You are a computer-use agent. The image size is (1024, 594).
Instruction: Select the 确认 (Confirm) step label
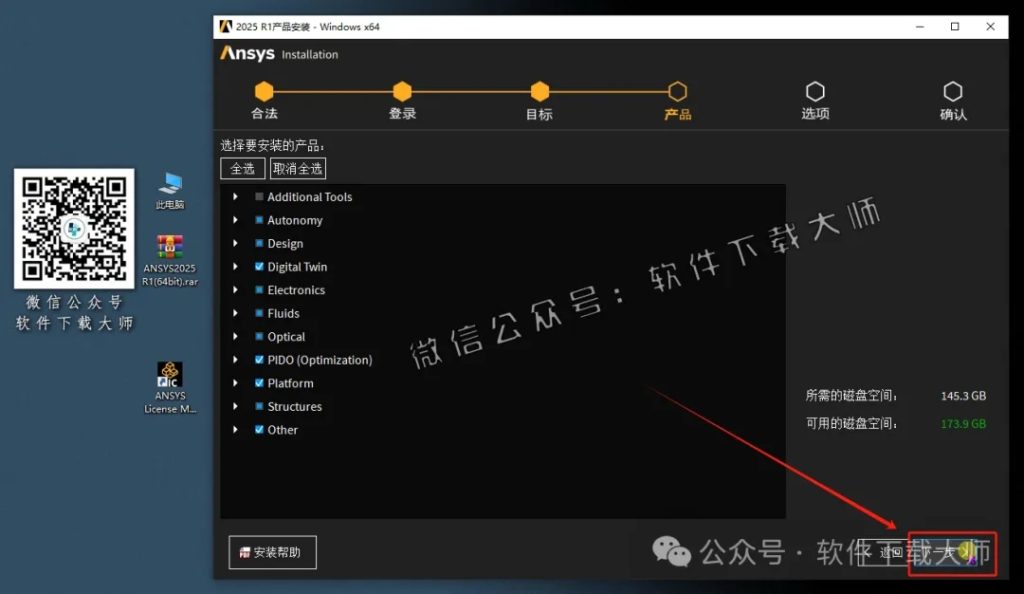pos(953,115)
